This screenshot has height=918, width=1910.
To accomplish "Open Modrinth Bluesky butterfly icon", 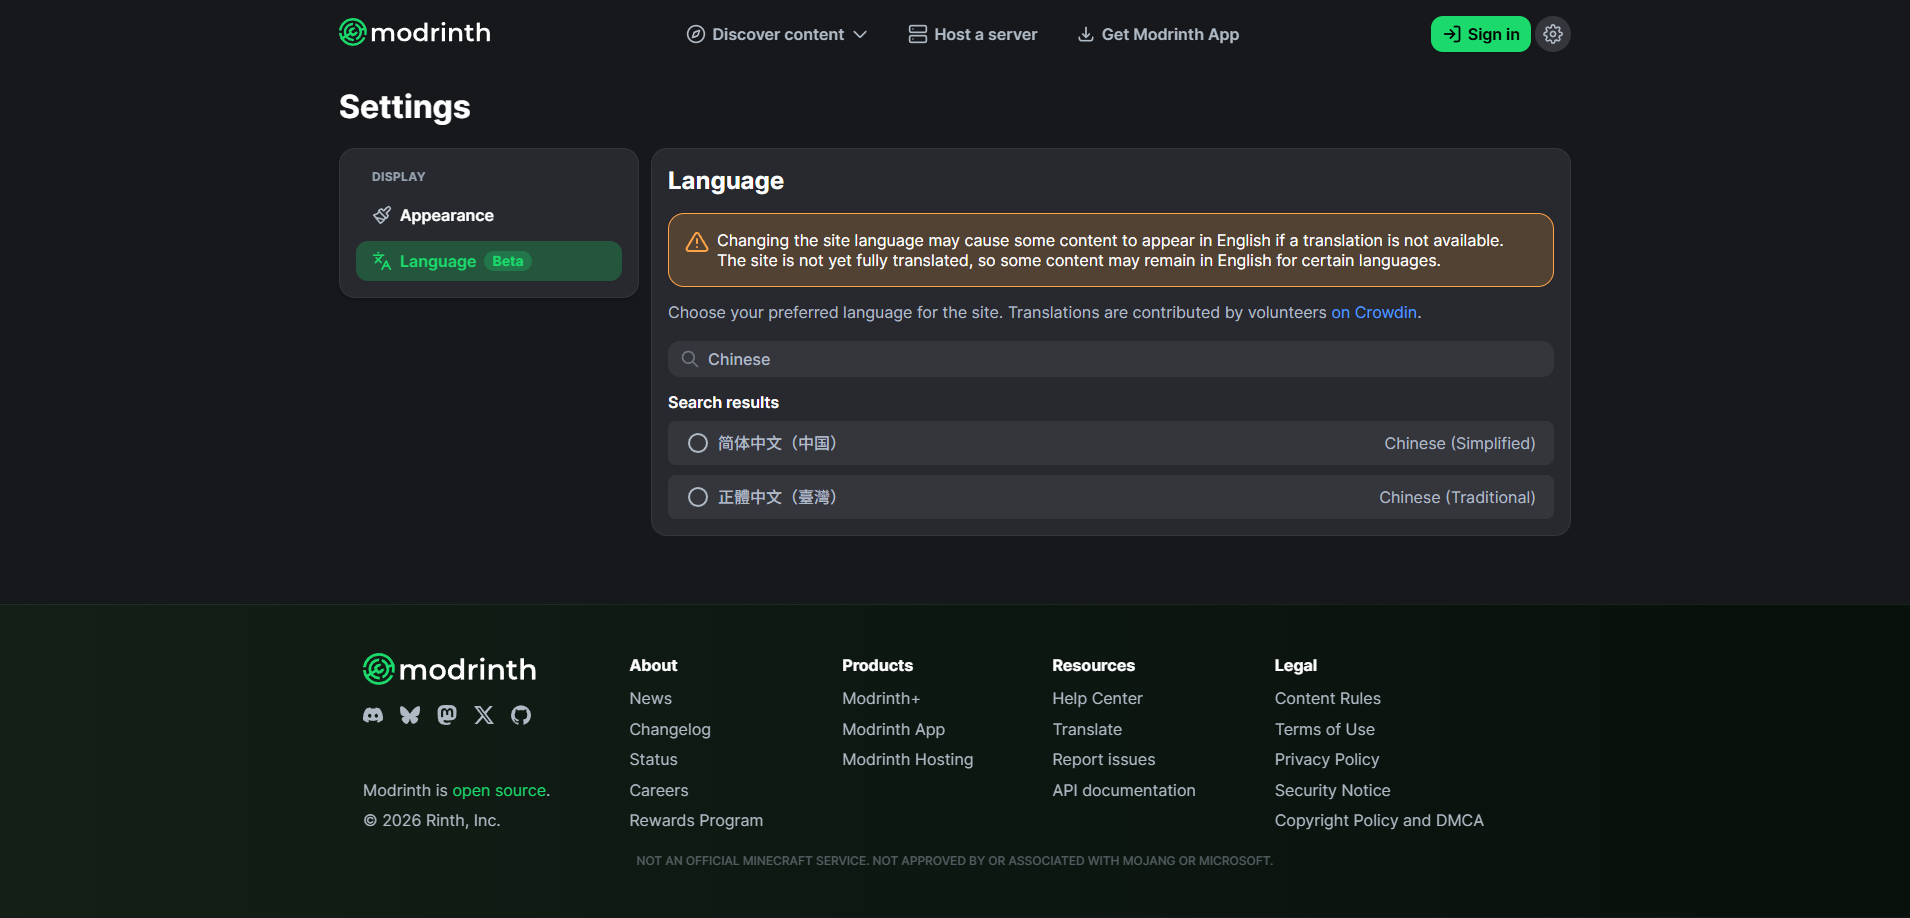I will 410,715.
